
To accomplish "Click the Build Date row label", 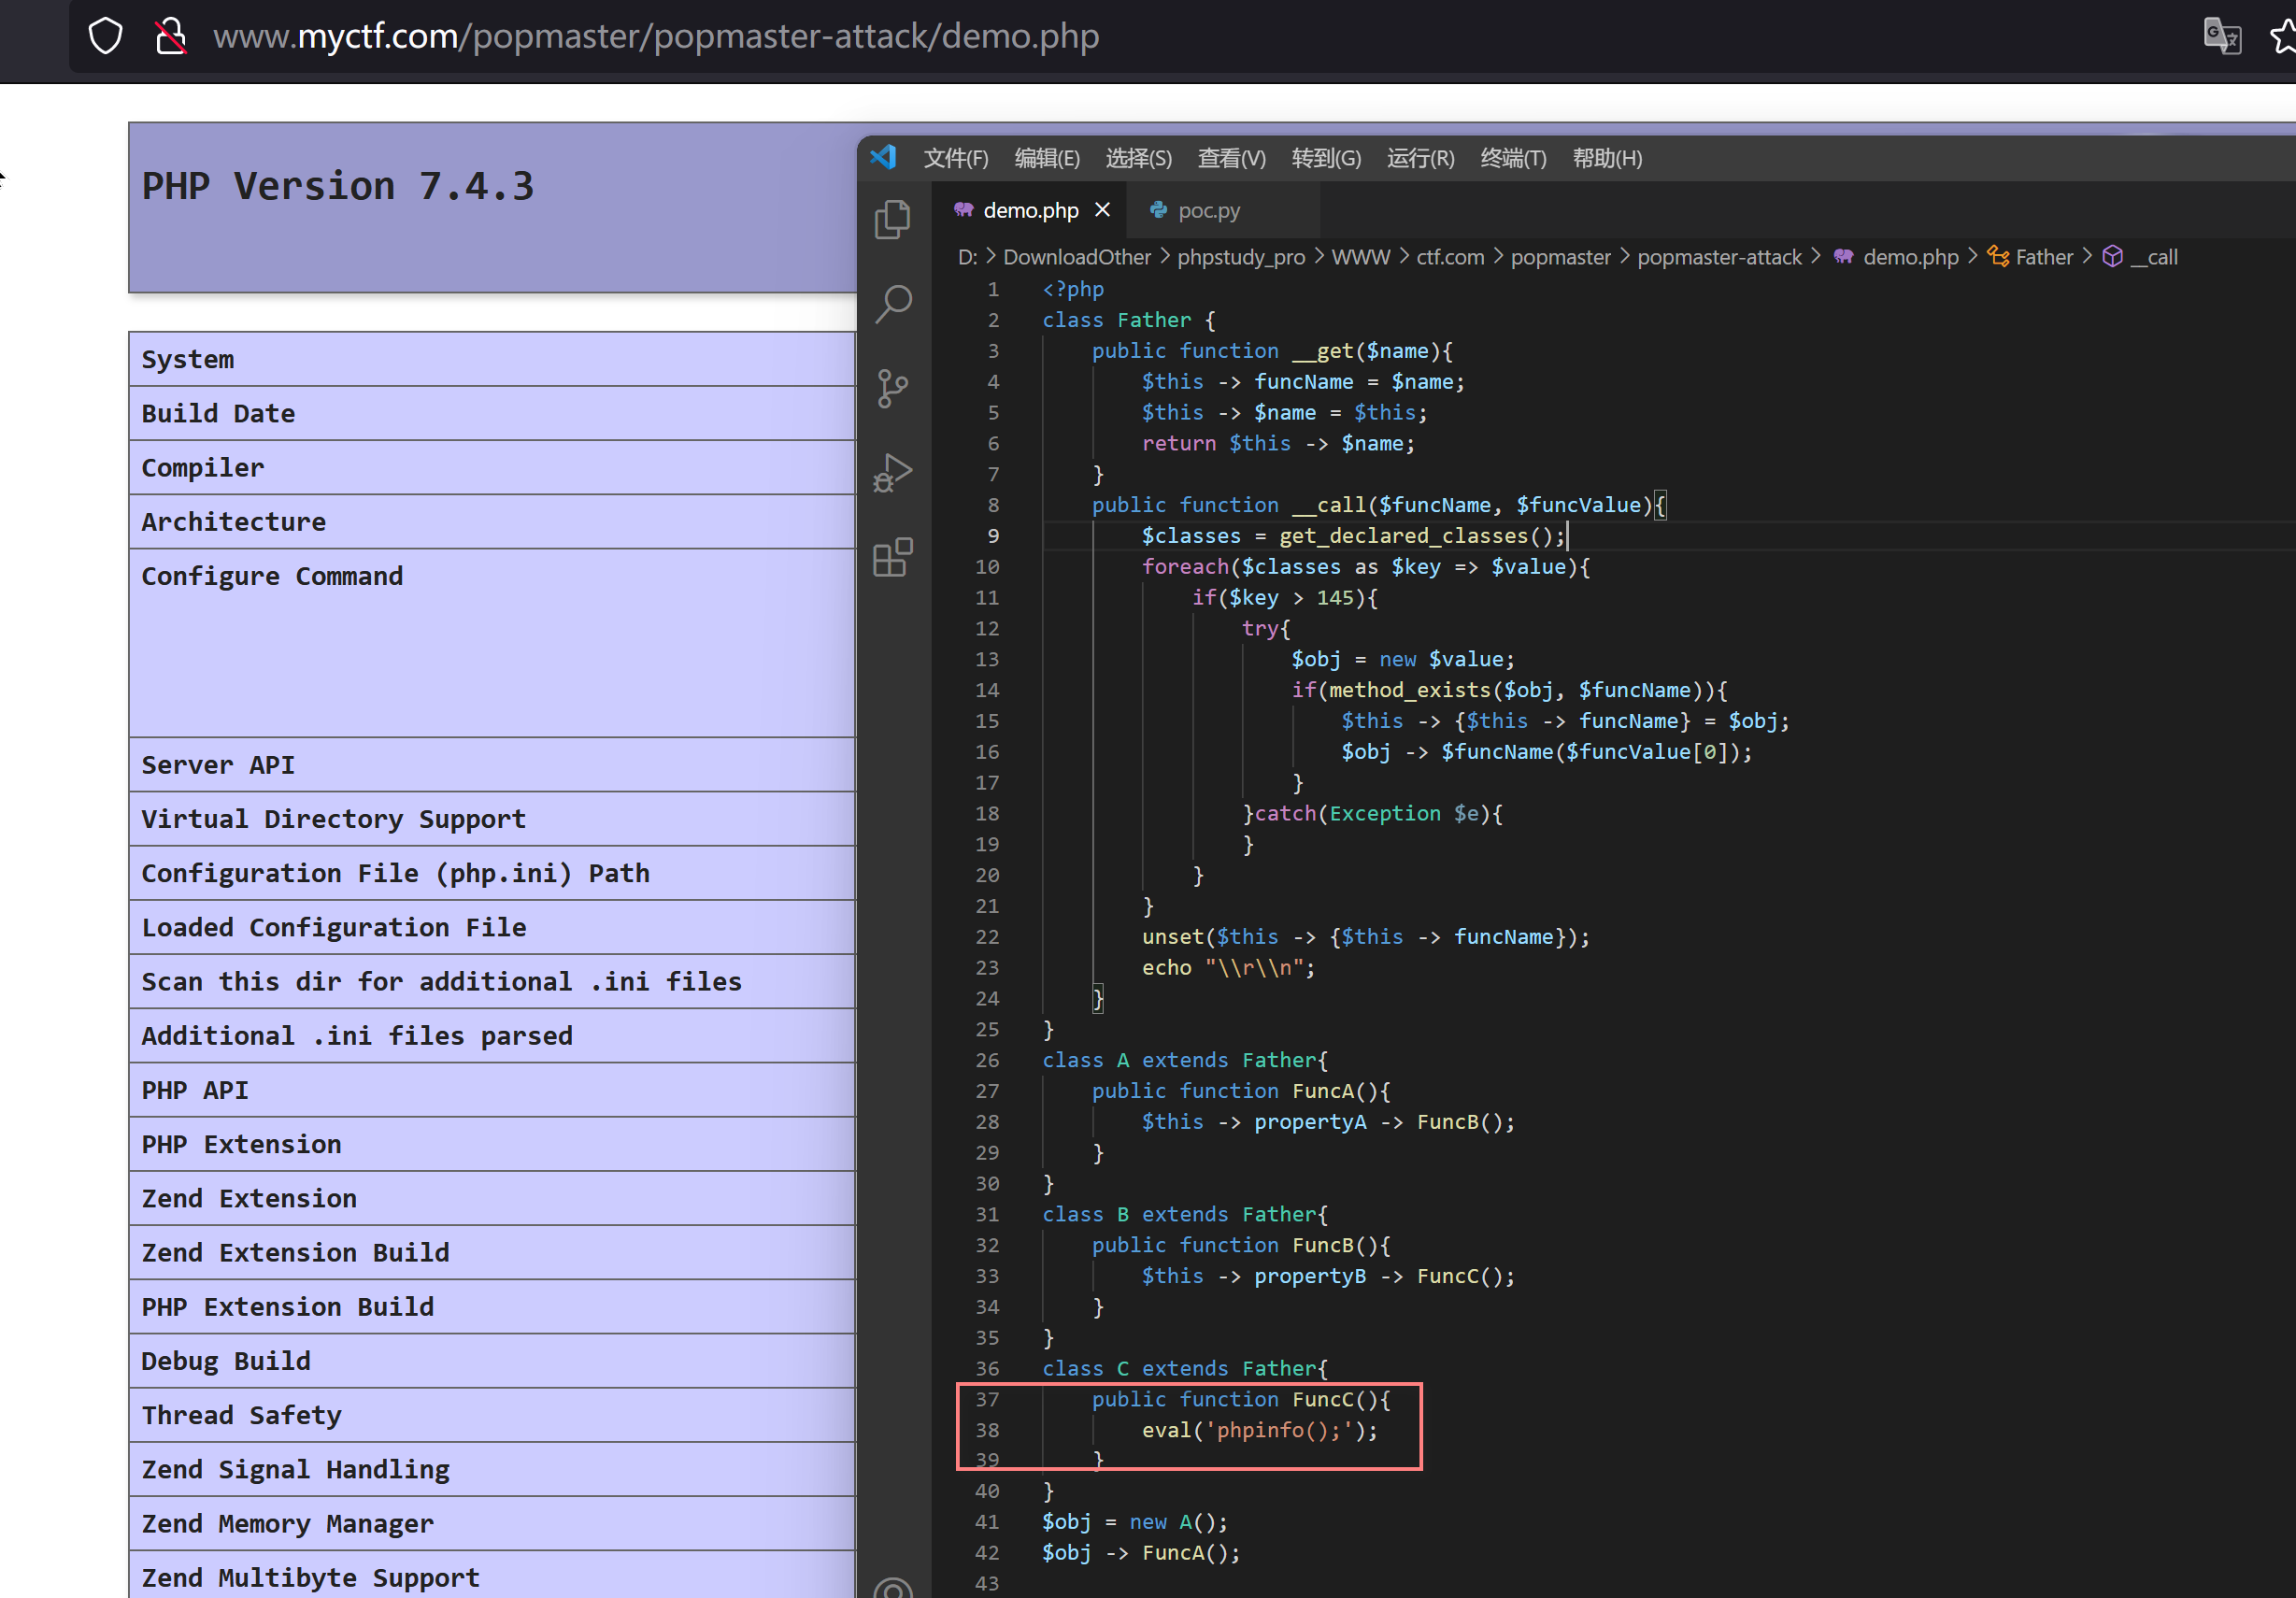I will (218, 414).
